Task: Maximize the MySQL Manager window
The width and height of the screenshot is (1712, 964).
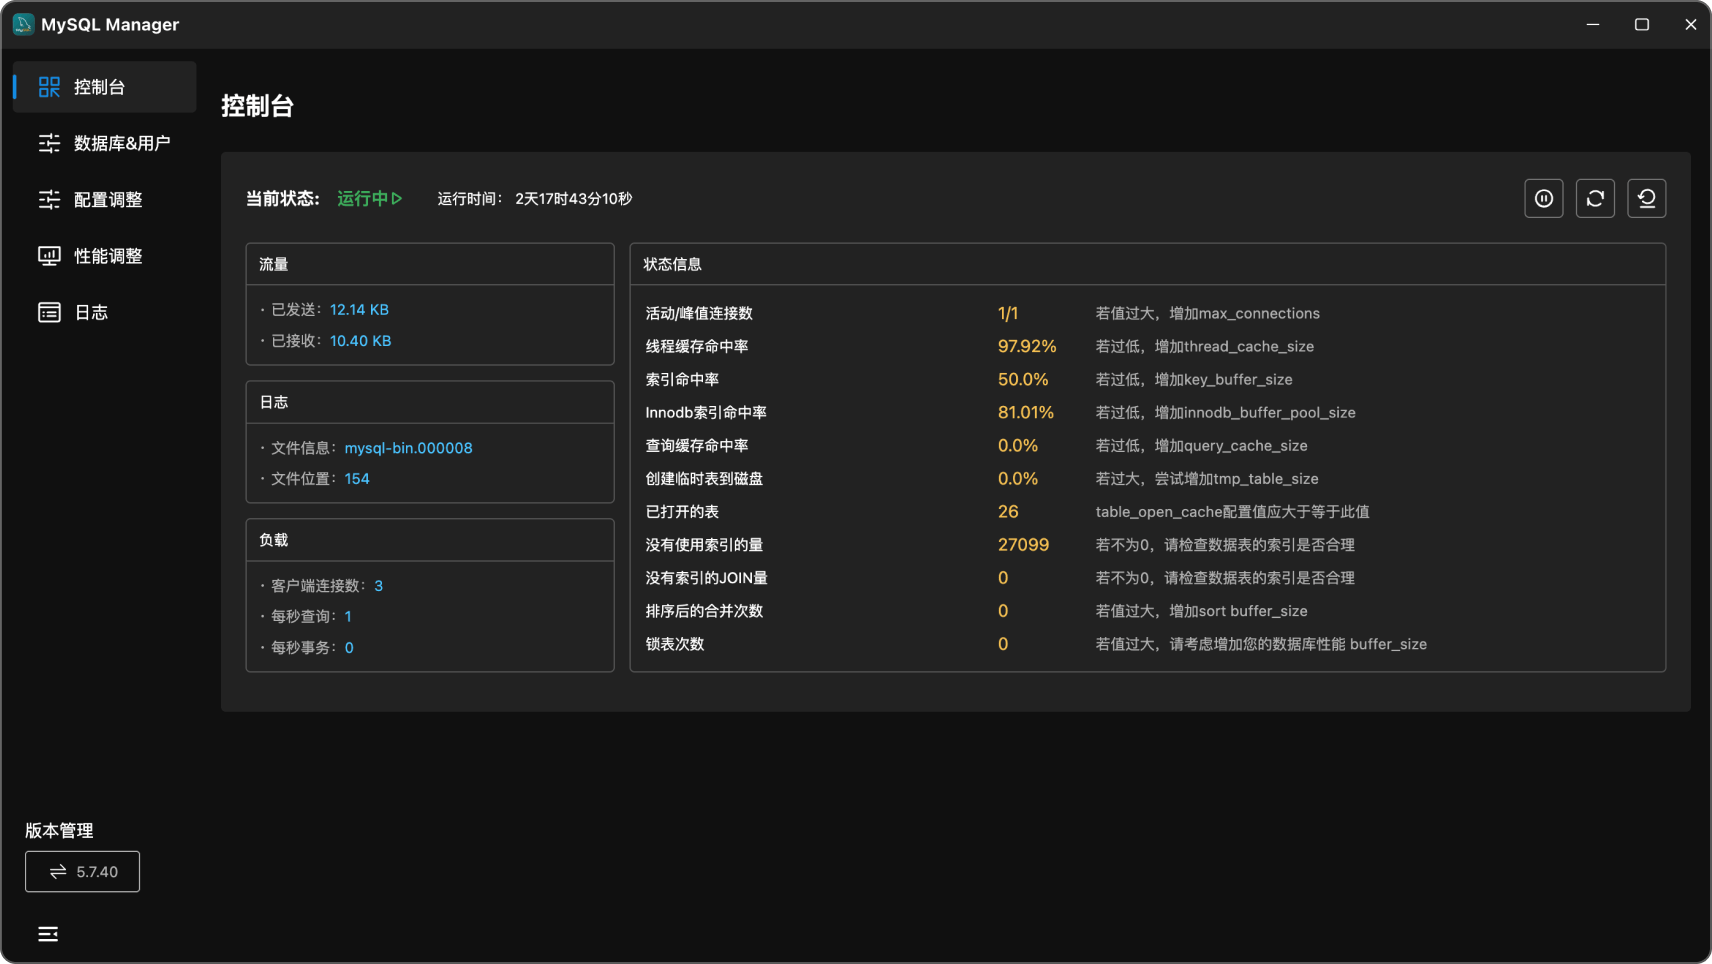Action: 1641,24
